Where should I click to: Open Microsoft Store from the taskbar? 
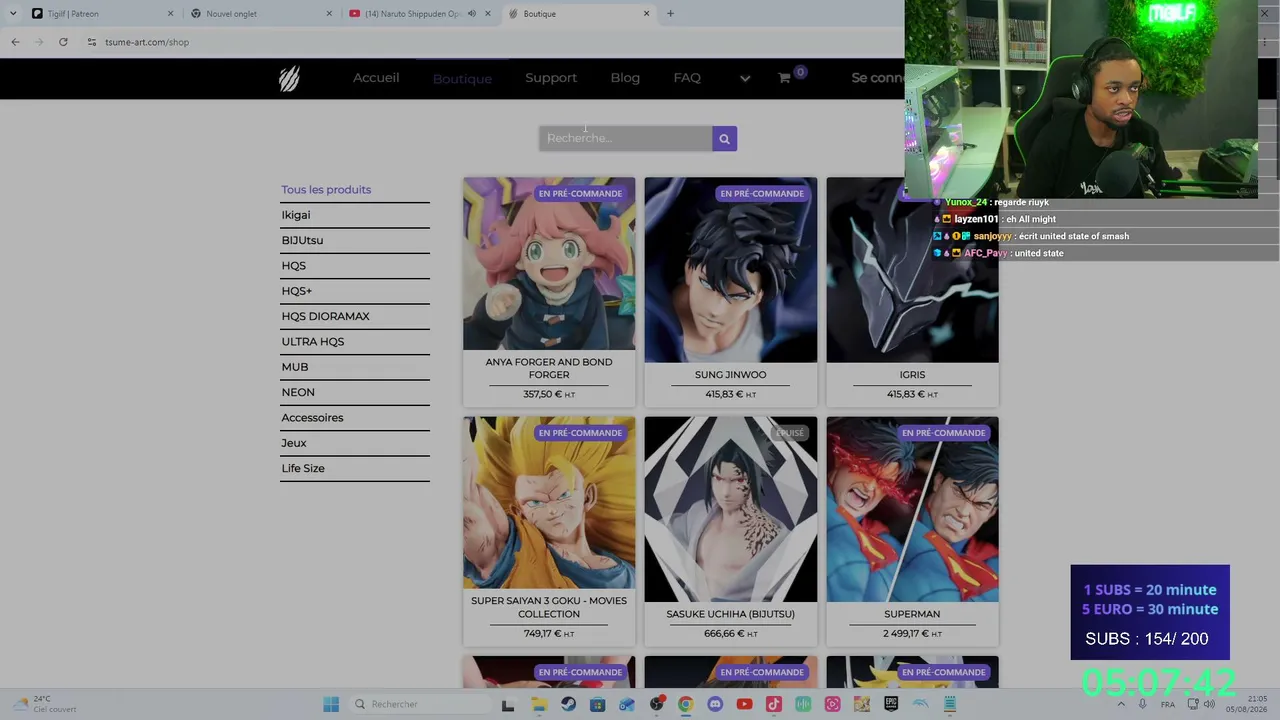pyautogui.click(x=597, y=704)
